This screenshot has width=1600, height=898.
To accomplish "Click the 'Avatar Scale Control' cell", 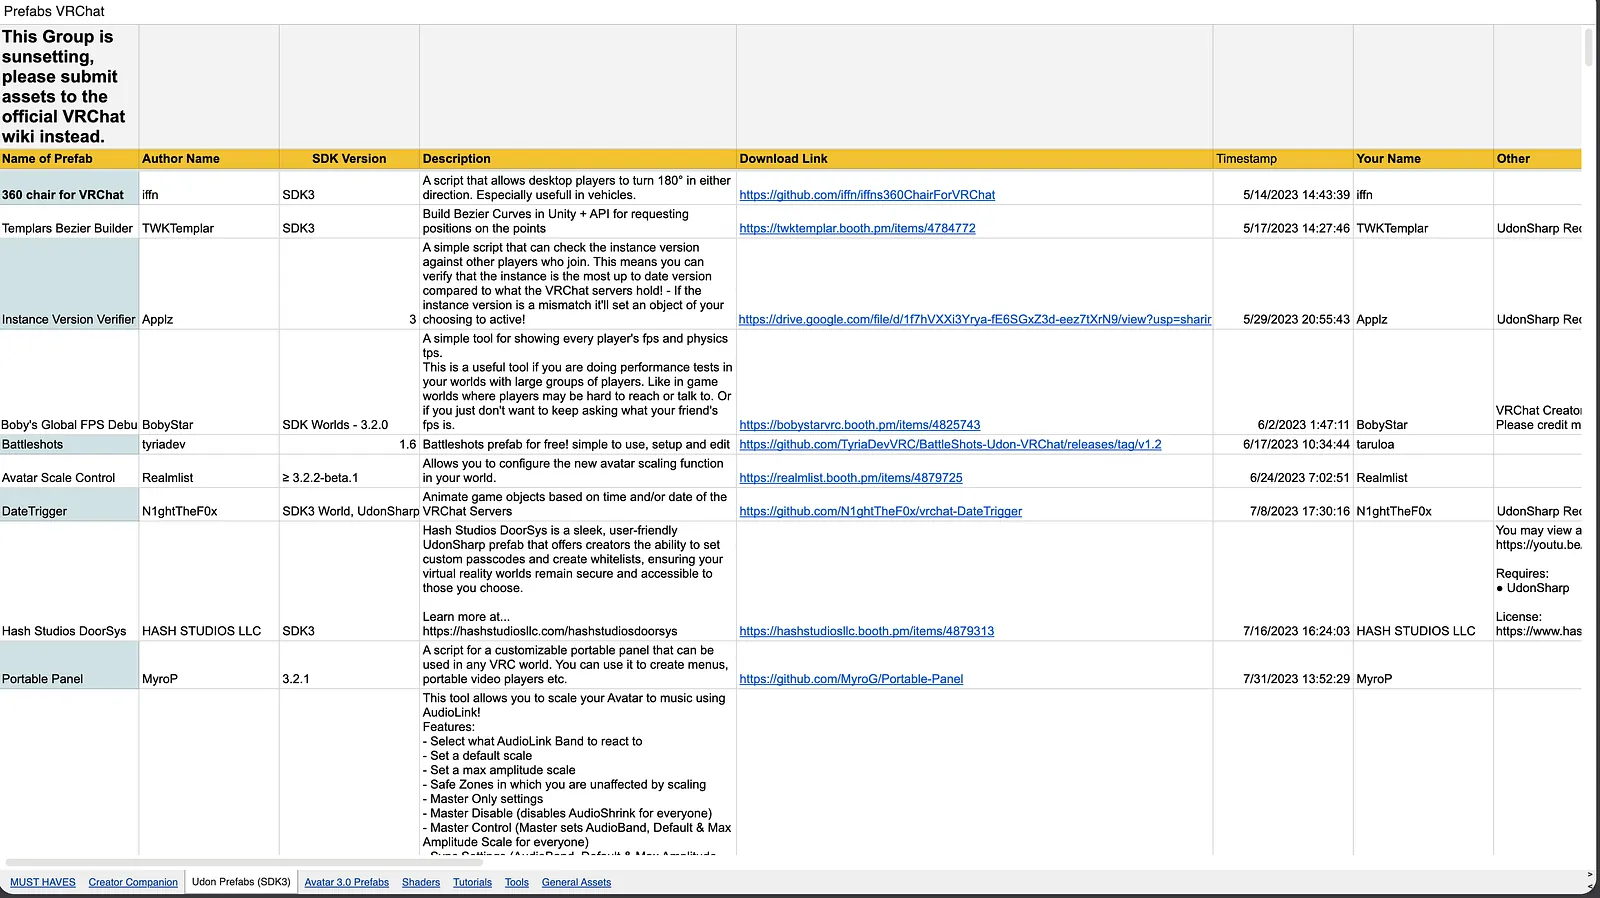I will (x=69, y=471).
